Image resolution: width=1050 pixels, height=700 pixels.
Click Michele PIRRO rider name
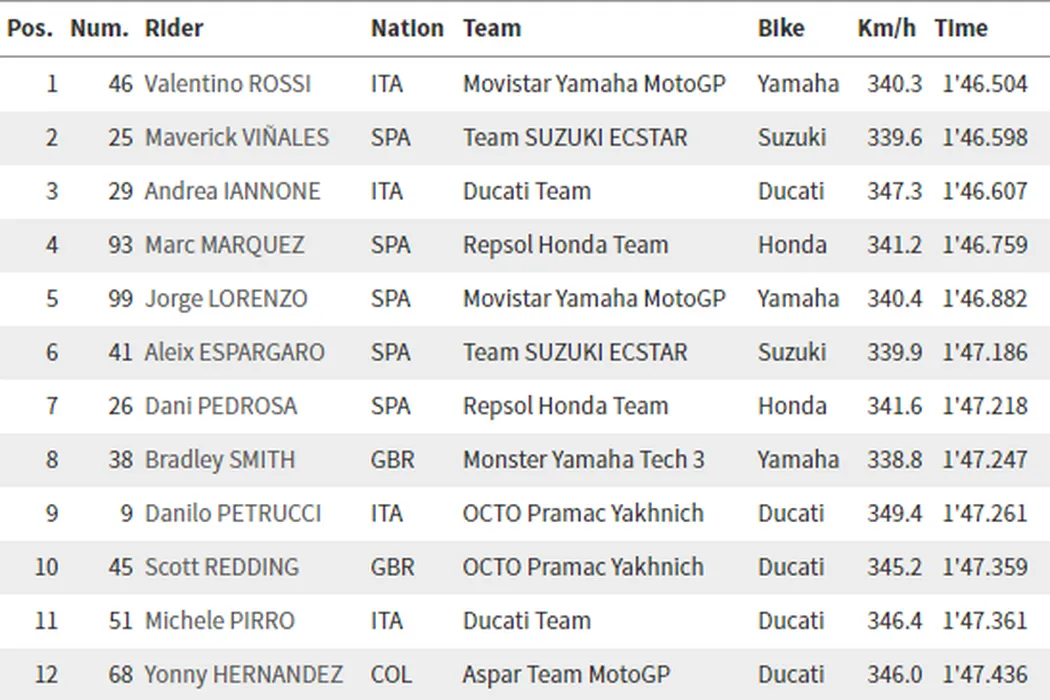click(220, 621)
